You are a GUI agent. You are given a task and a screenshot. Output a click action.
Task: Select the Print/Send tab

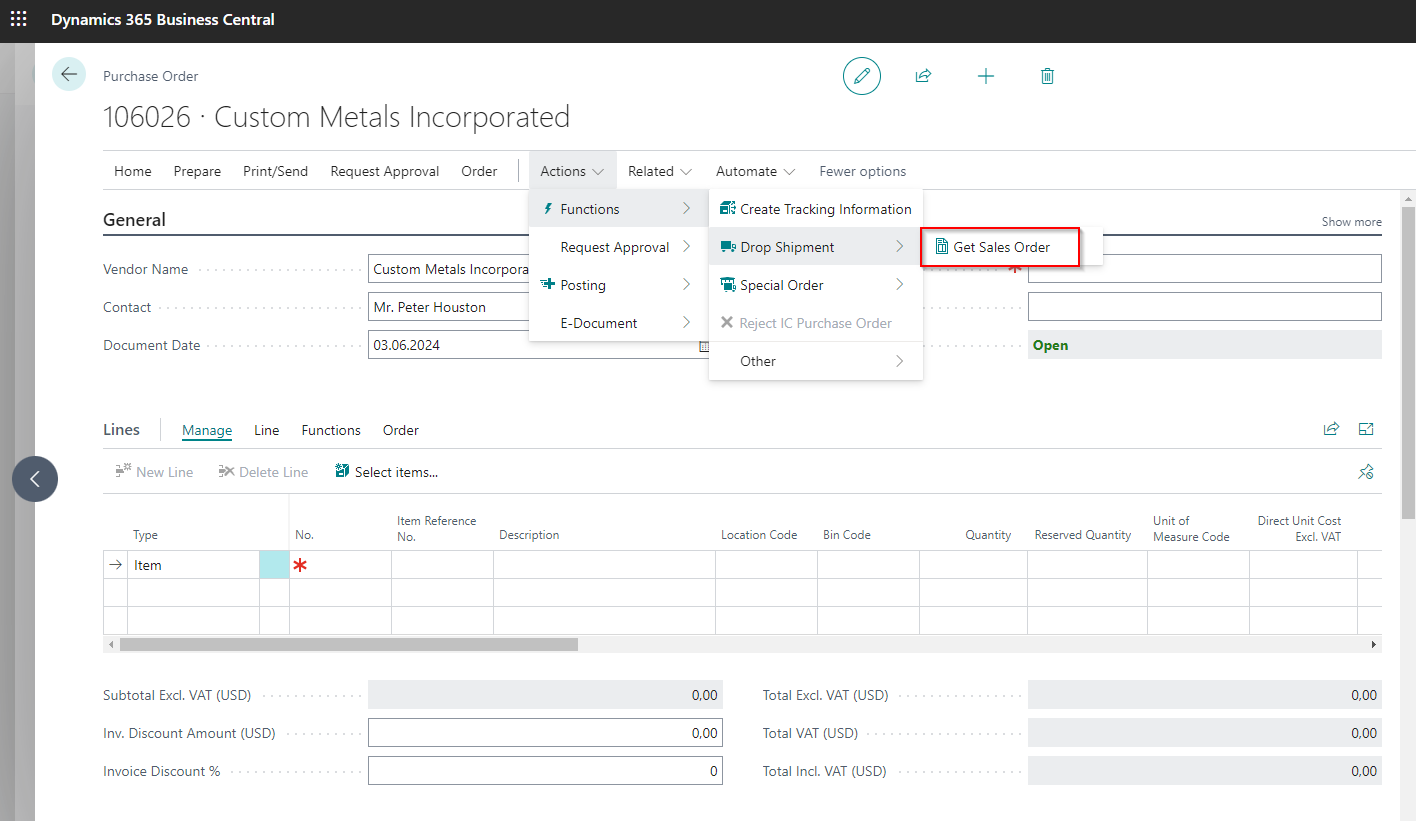(276, 171)
